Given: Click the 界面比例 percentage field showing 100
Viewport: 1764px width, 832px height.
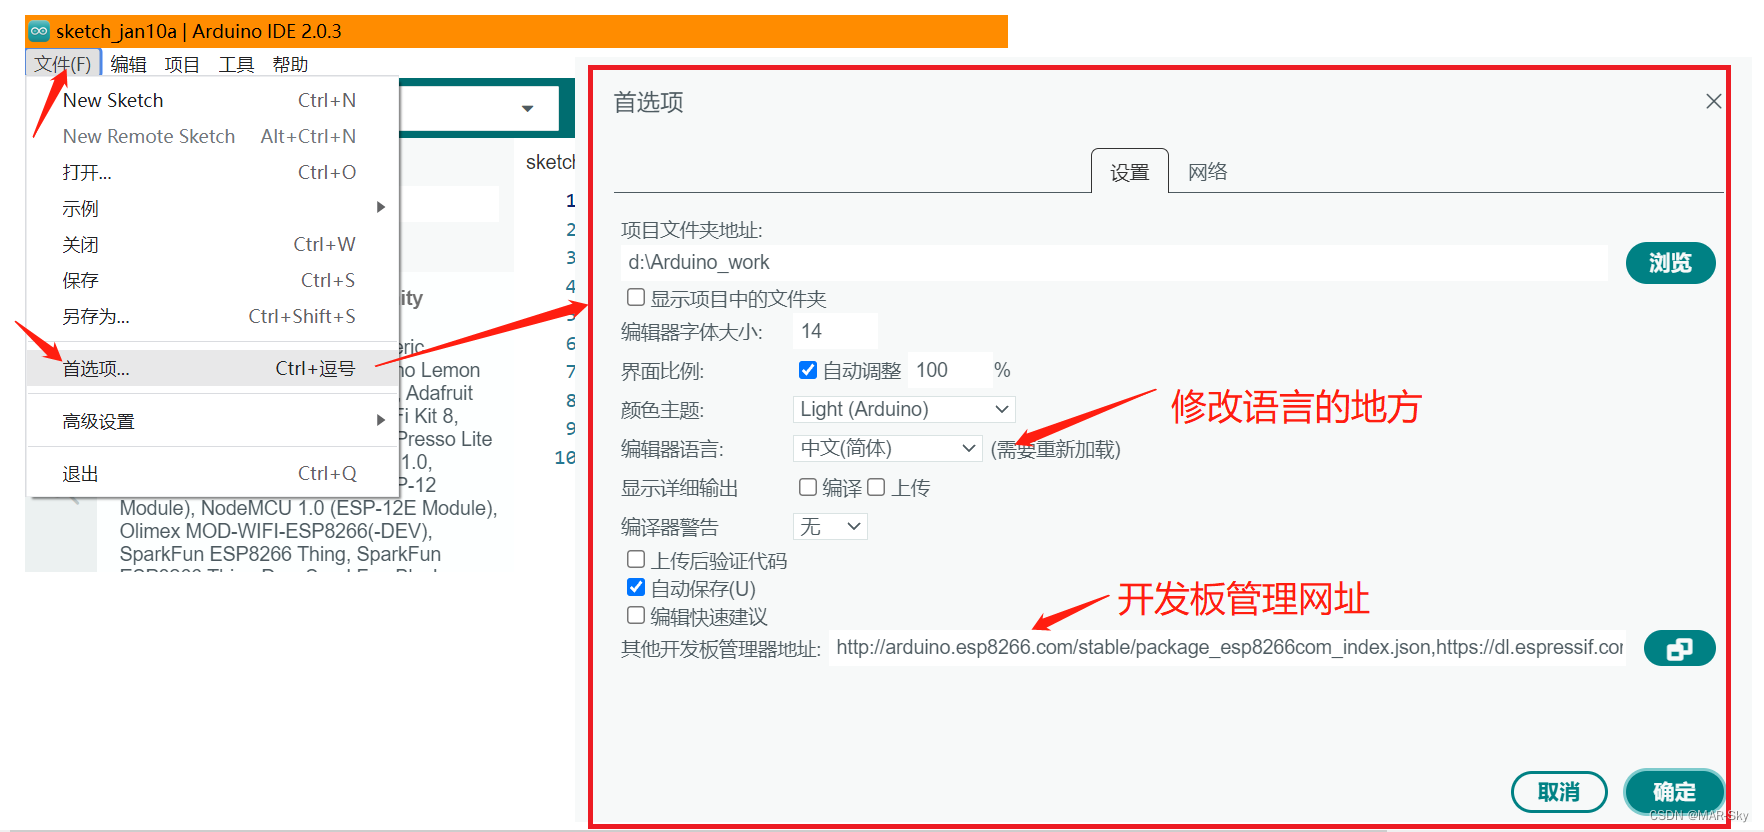Looking at the screenshot, I should pyautogui.click(x=949, y=370).
